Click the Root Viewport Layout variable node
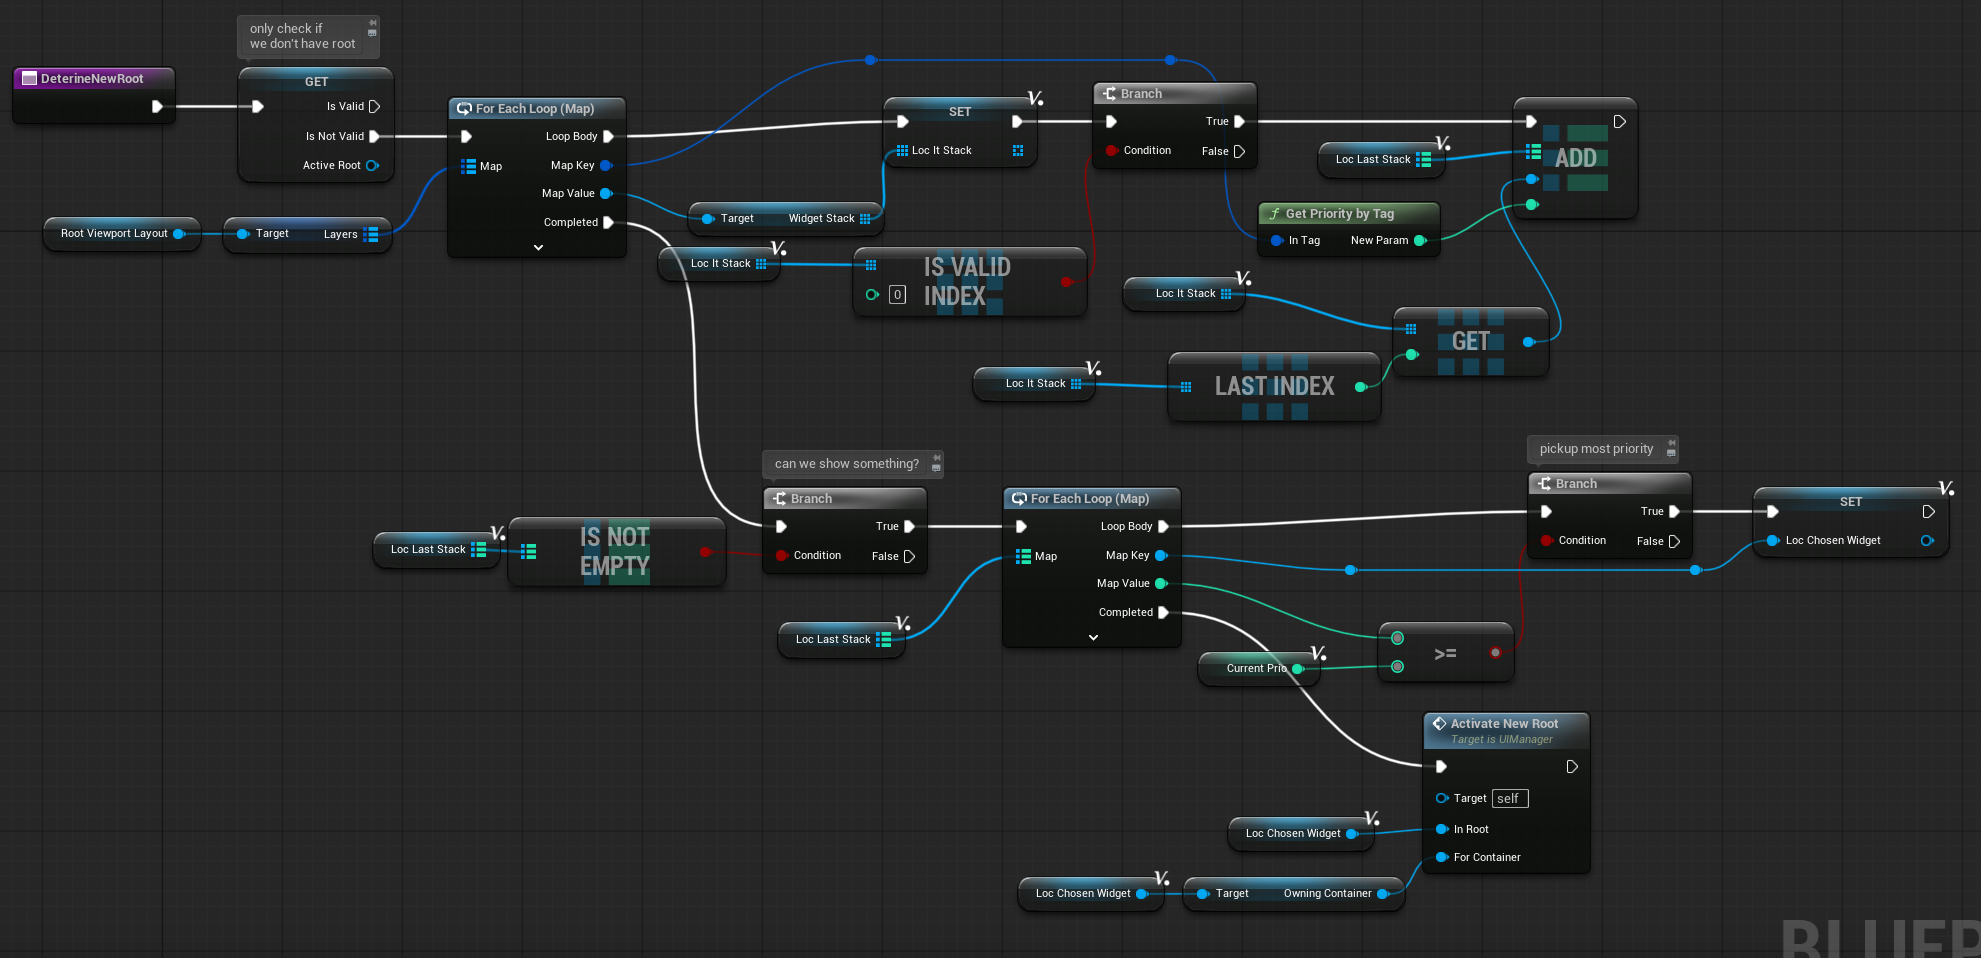 coord(114,234)
